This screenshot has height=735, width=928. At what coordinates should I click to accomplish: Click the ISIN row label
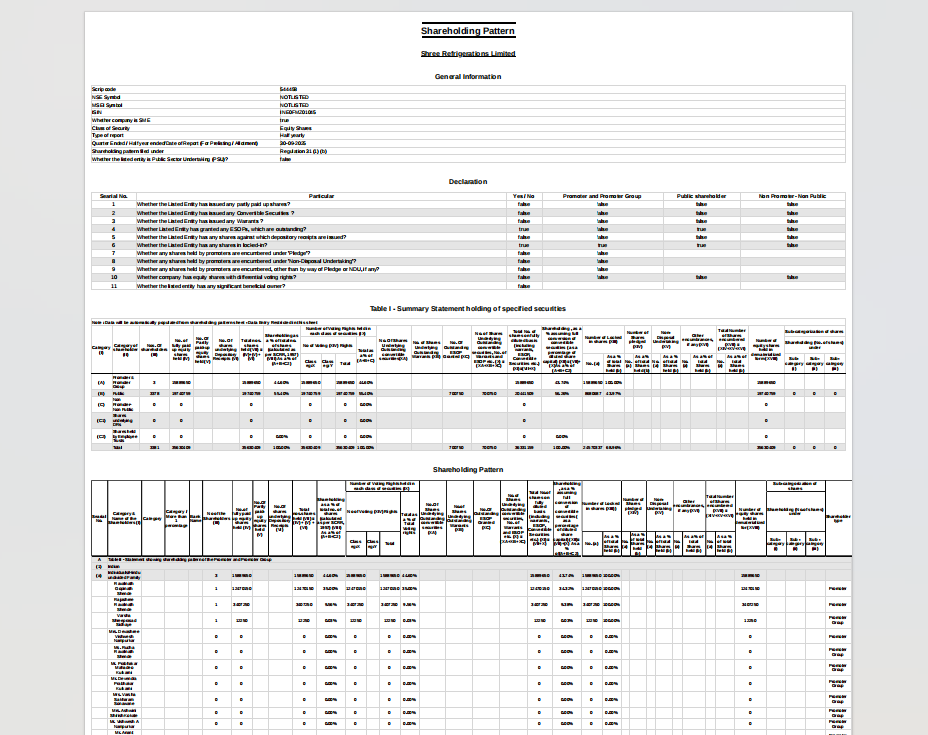tap(96, 112)
